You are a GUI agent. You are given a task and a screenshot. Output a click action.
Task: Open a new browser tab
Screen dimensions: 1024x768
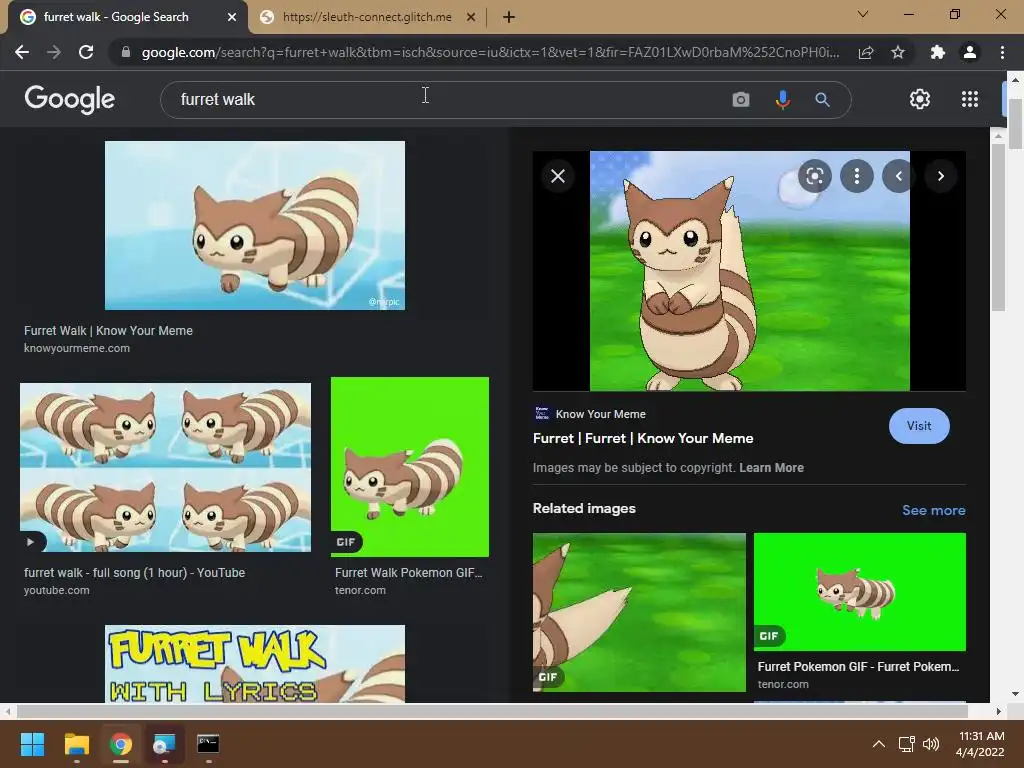coord(509,17)
